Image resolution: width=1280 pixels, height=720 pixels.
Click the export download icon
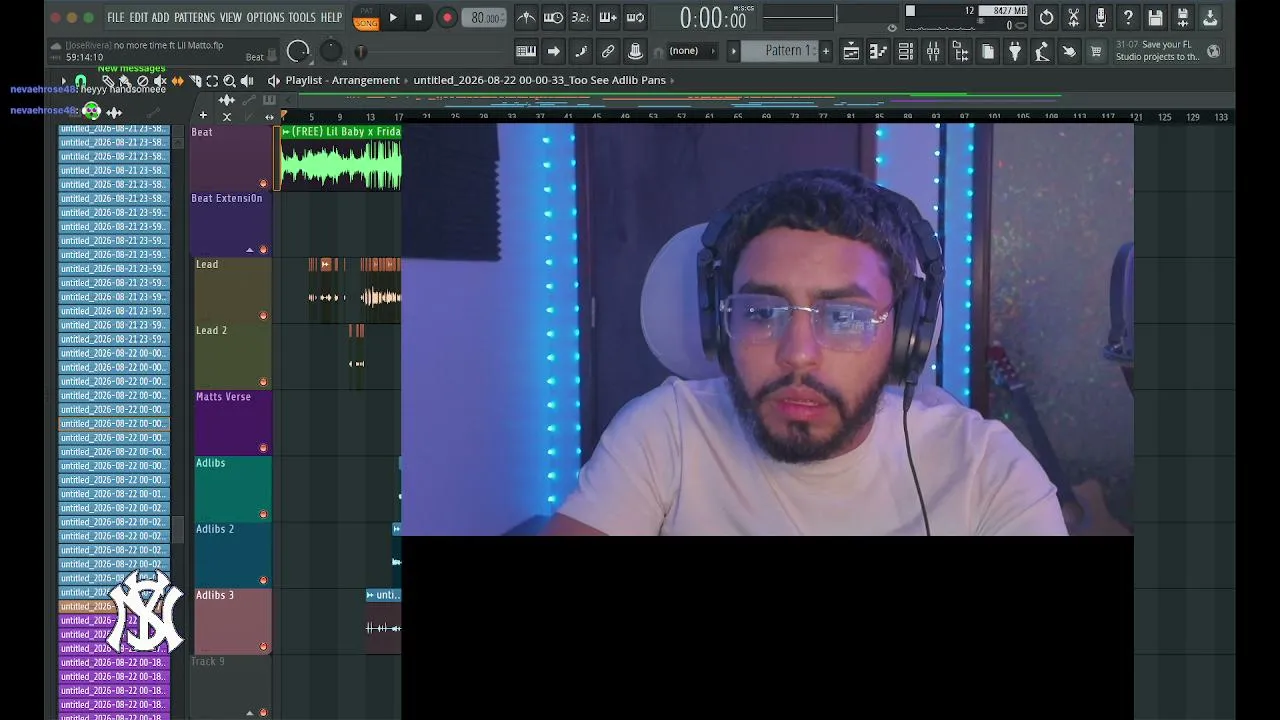pos(1209,17)
